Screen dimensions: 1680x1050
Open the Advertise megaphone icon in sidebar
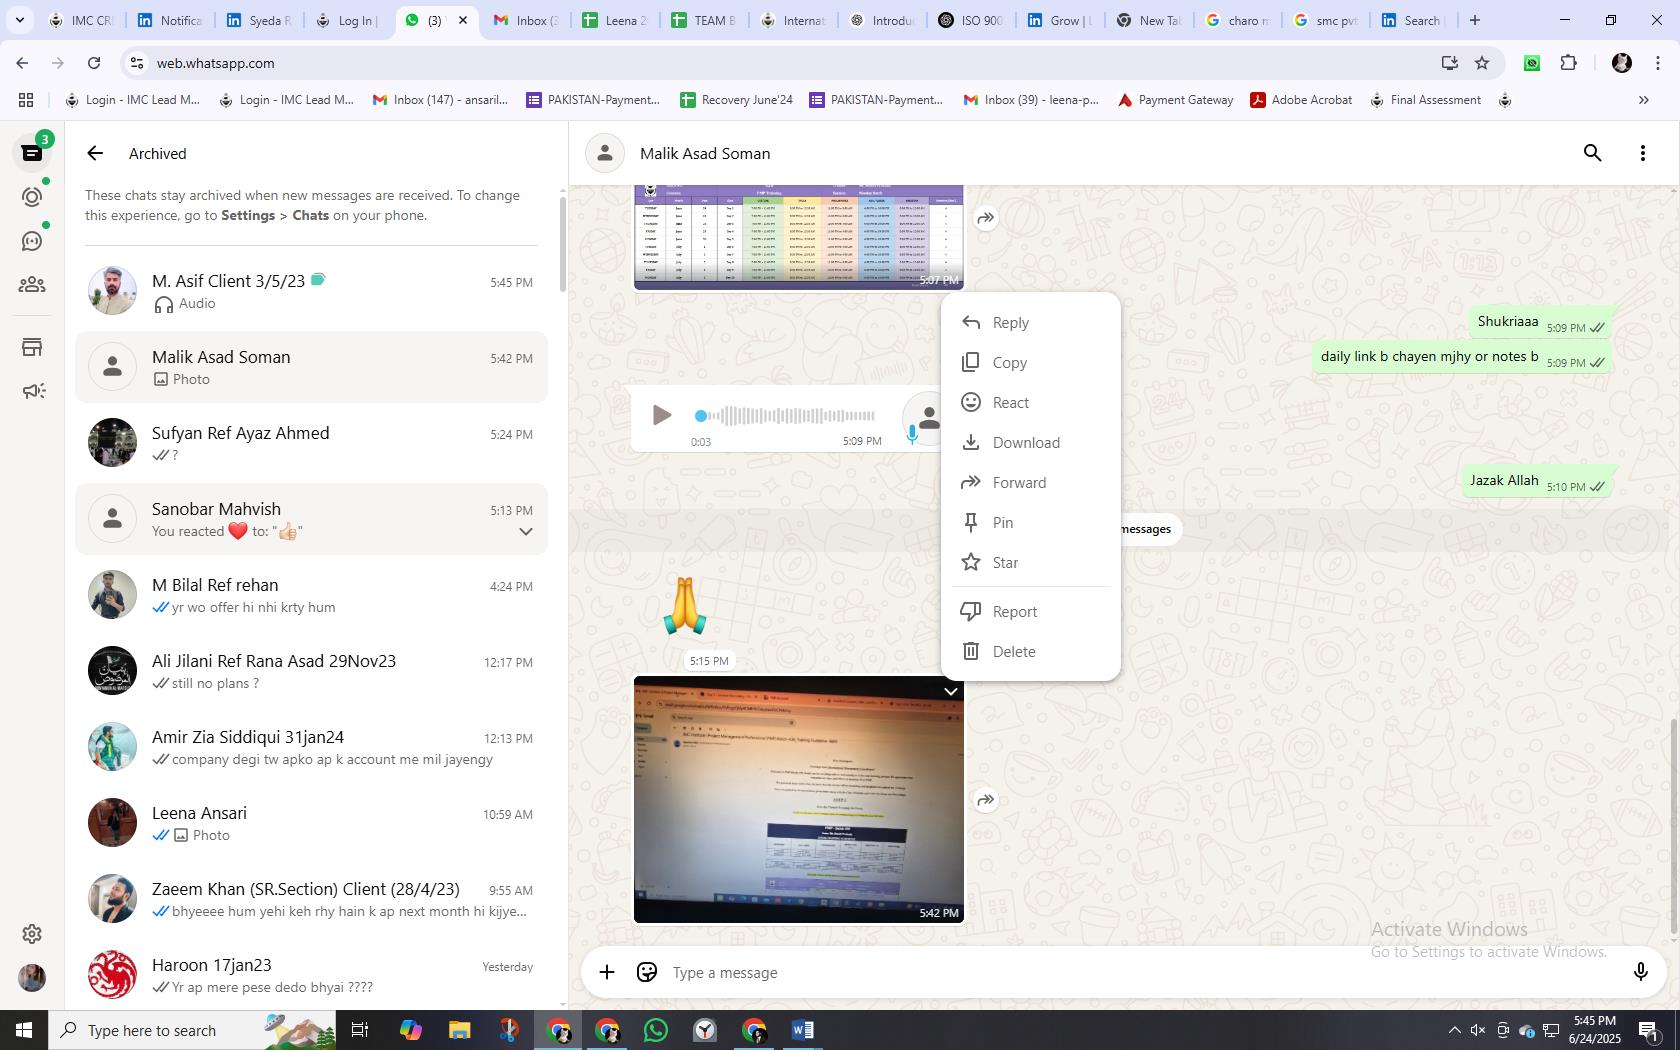click(x=32, y=391)
